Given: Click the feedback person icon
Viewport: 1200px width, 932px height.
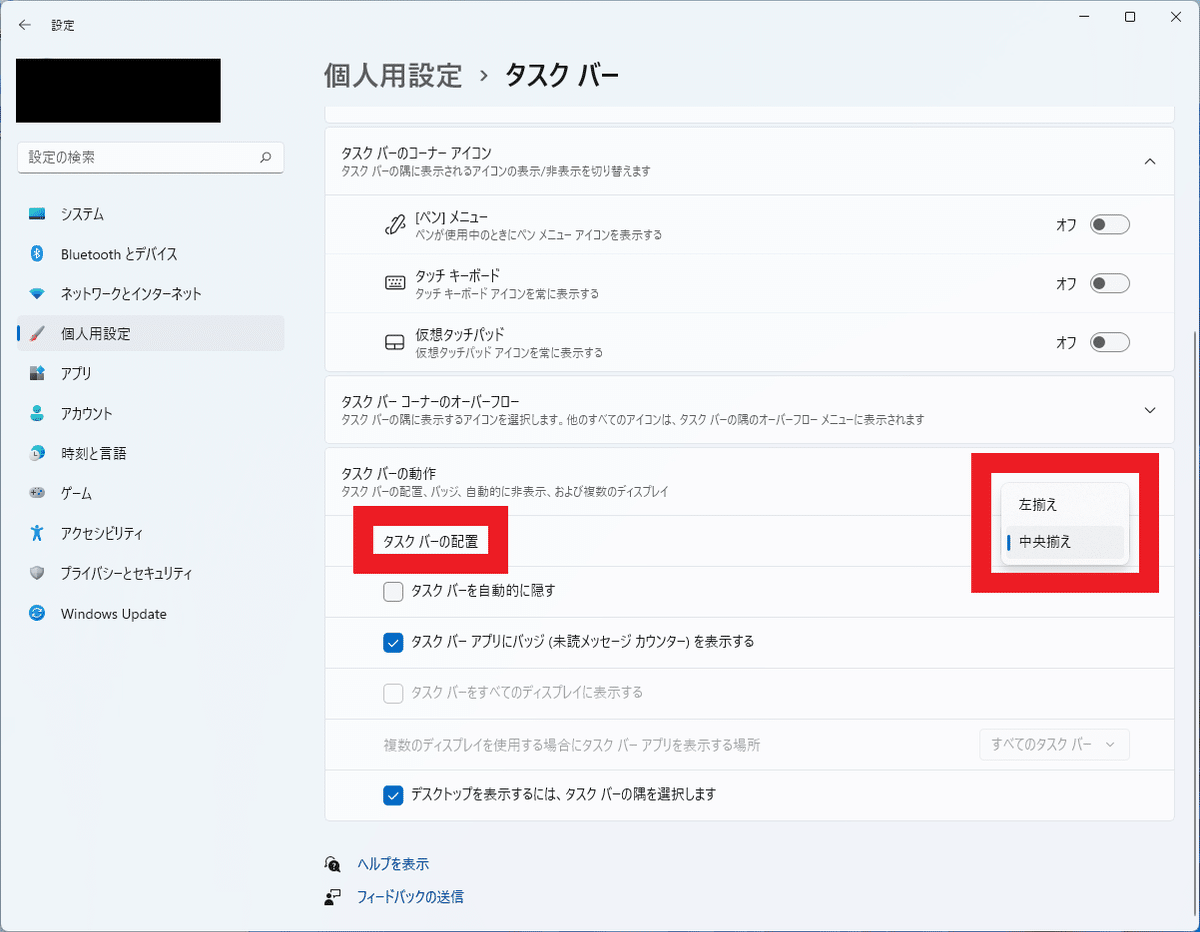Looking at the screenshot, I should coord(333,897).
